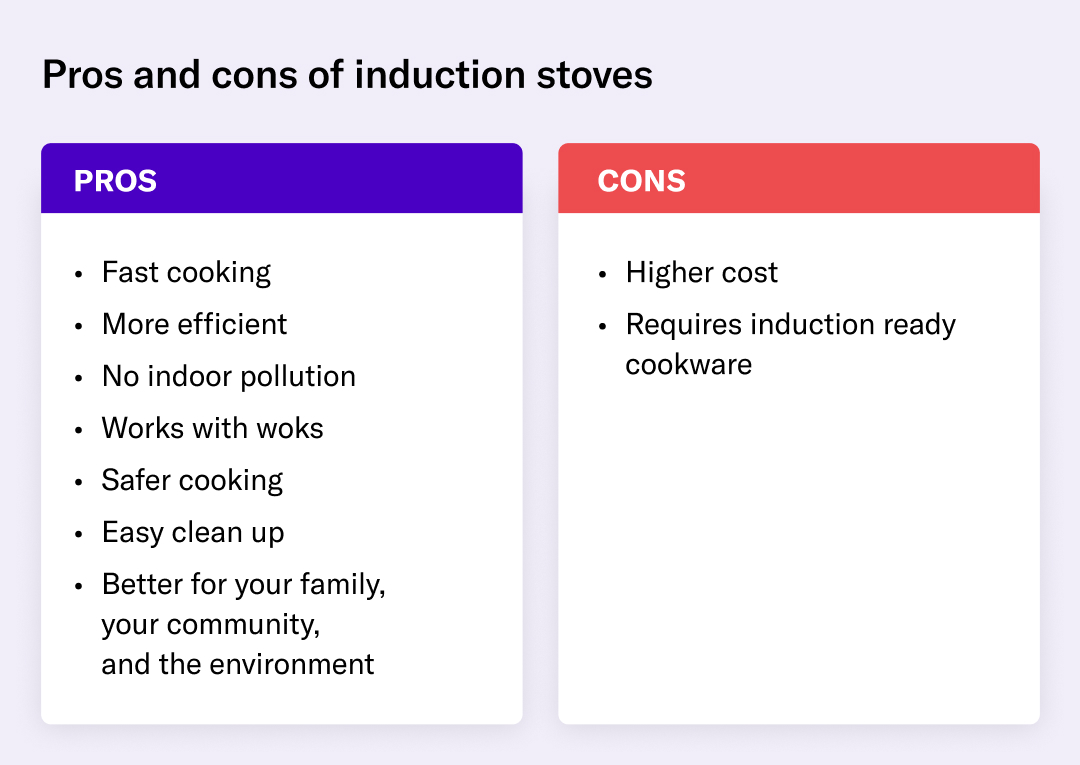The height and width of the screenshot is (765, 1080).
Task: Click the bullet dot beside "Easy clean up"
Action: (x=79, y=534)
